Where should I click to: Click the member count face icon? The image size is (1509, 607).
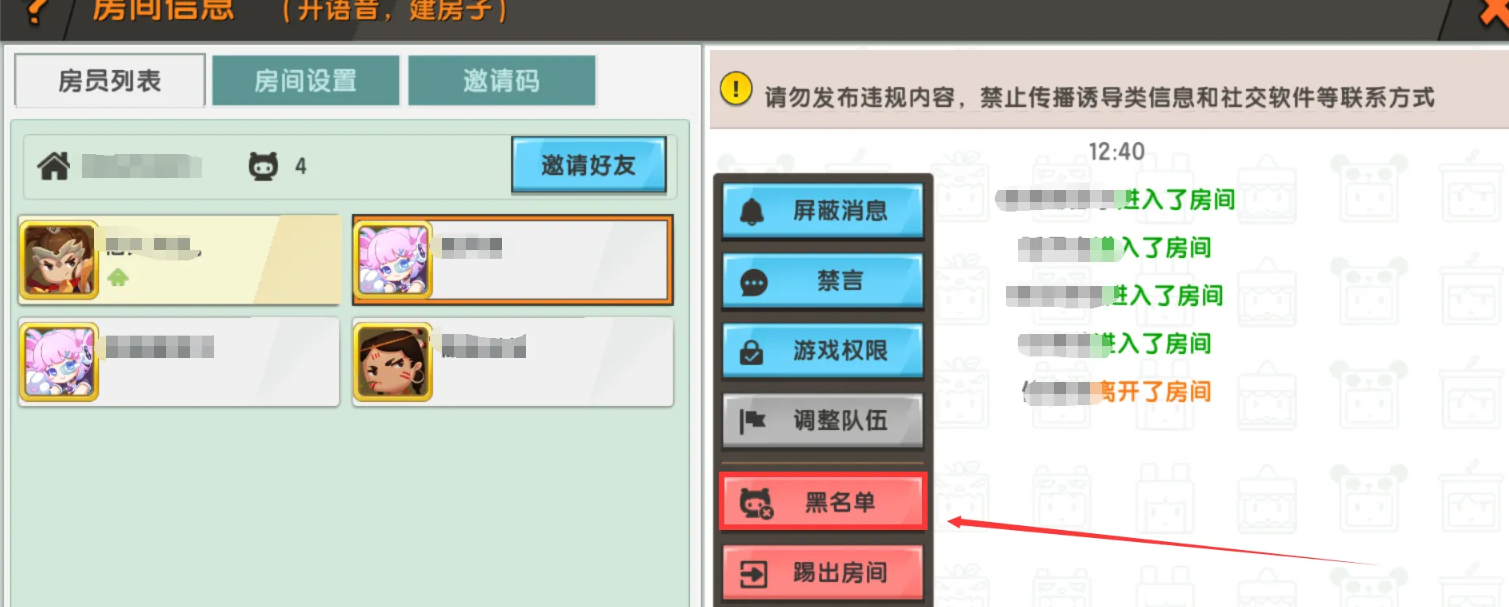[263, 166]
